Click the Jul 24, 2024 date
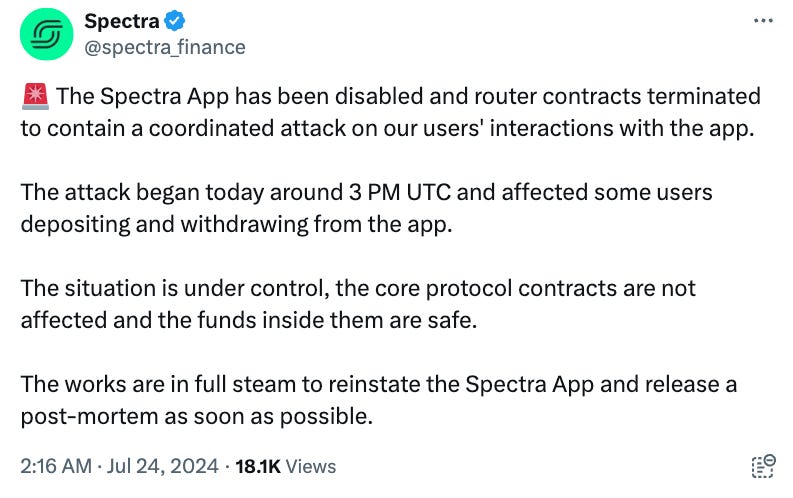The height and width of the screenshot is (498, 793). (x=162, y=466)
